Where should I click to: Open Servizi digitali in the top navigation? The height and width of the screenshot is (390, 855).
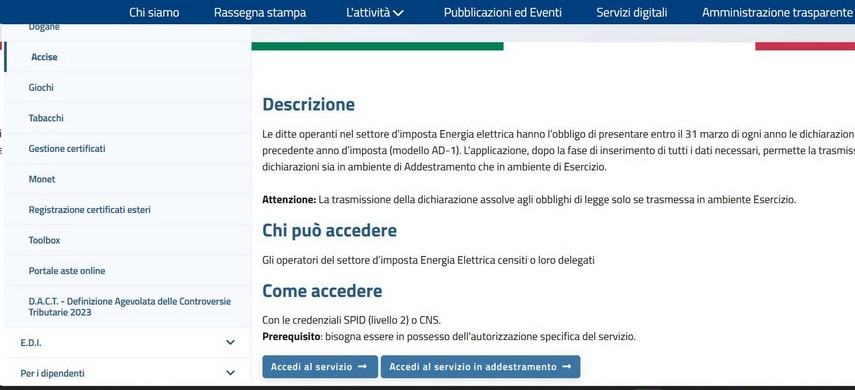coord(632,13)
